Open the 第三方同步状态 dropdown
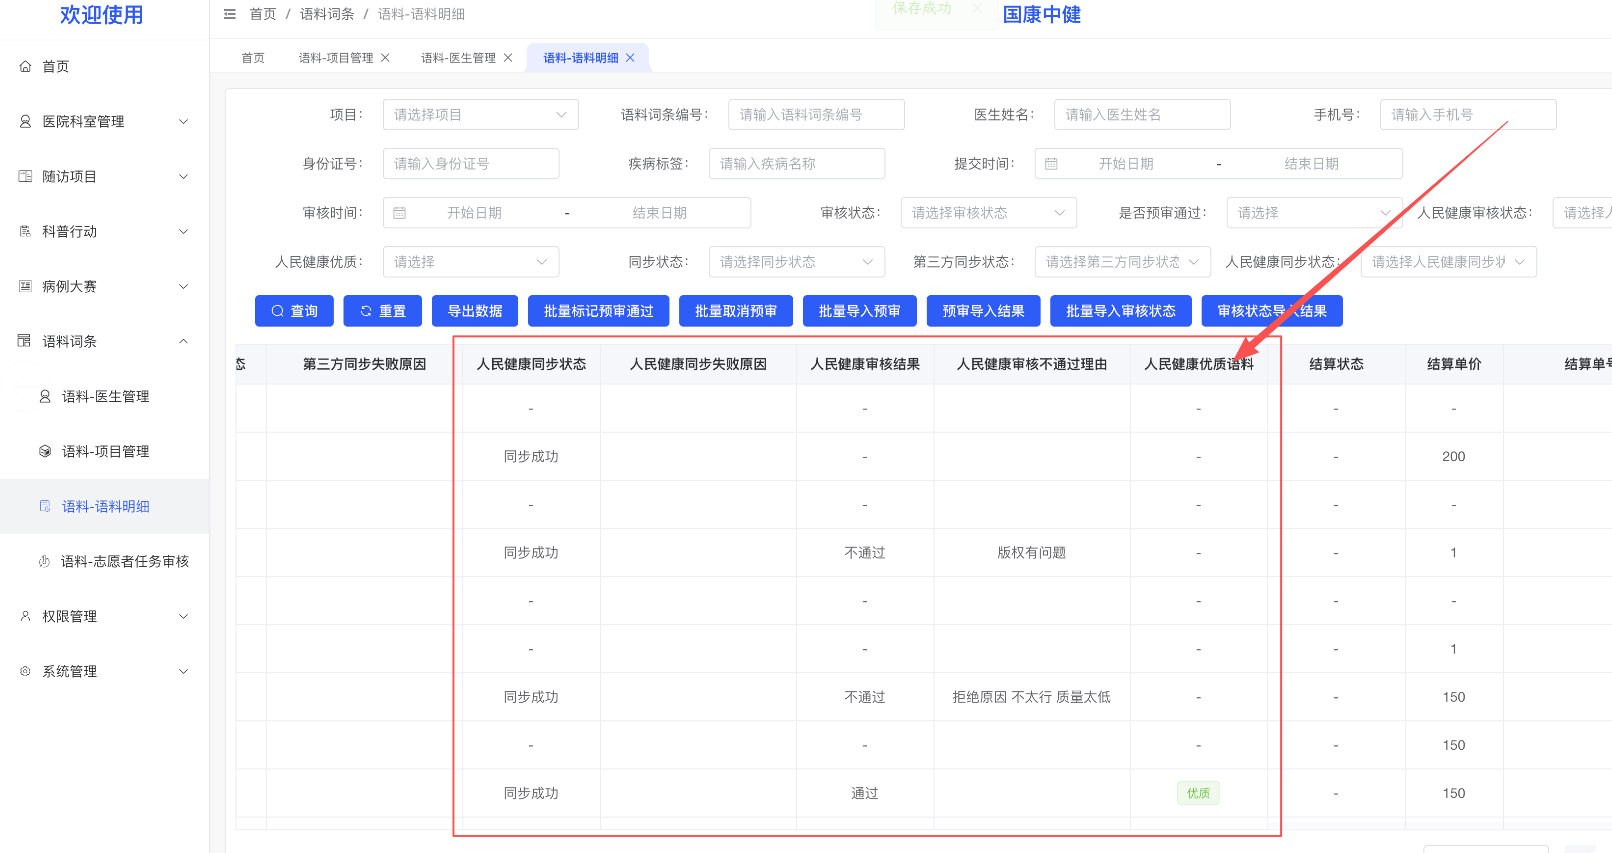Screen dimensions: 1612x853 coord(1123,262)
